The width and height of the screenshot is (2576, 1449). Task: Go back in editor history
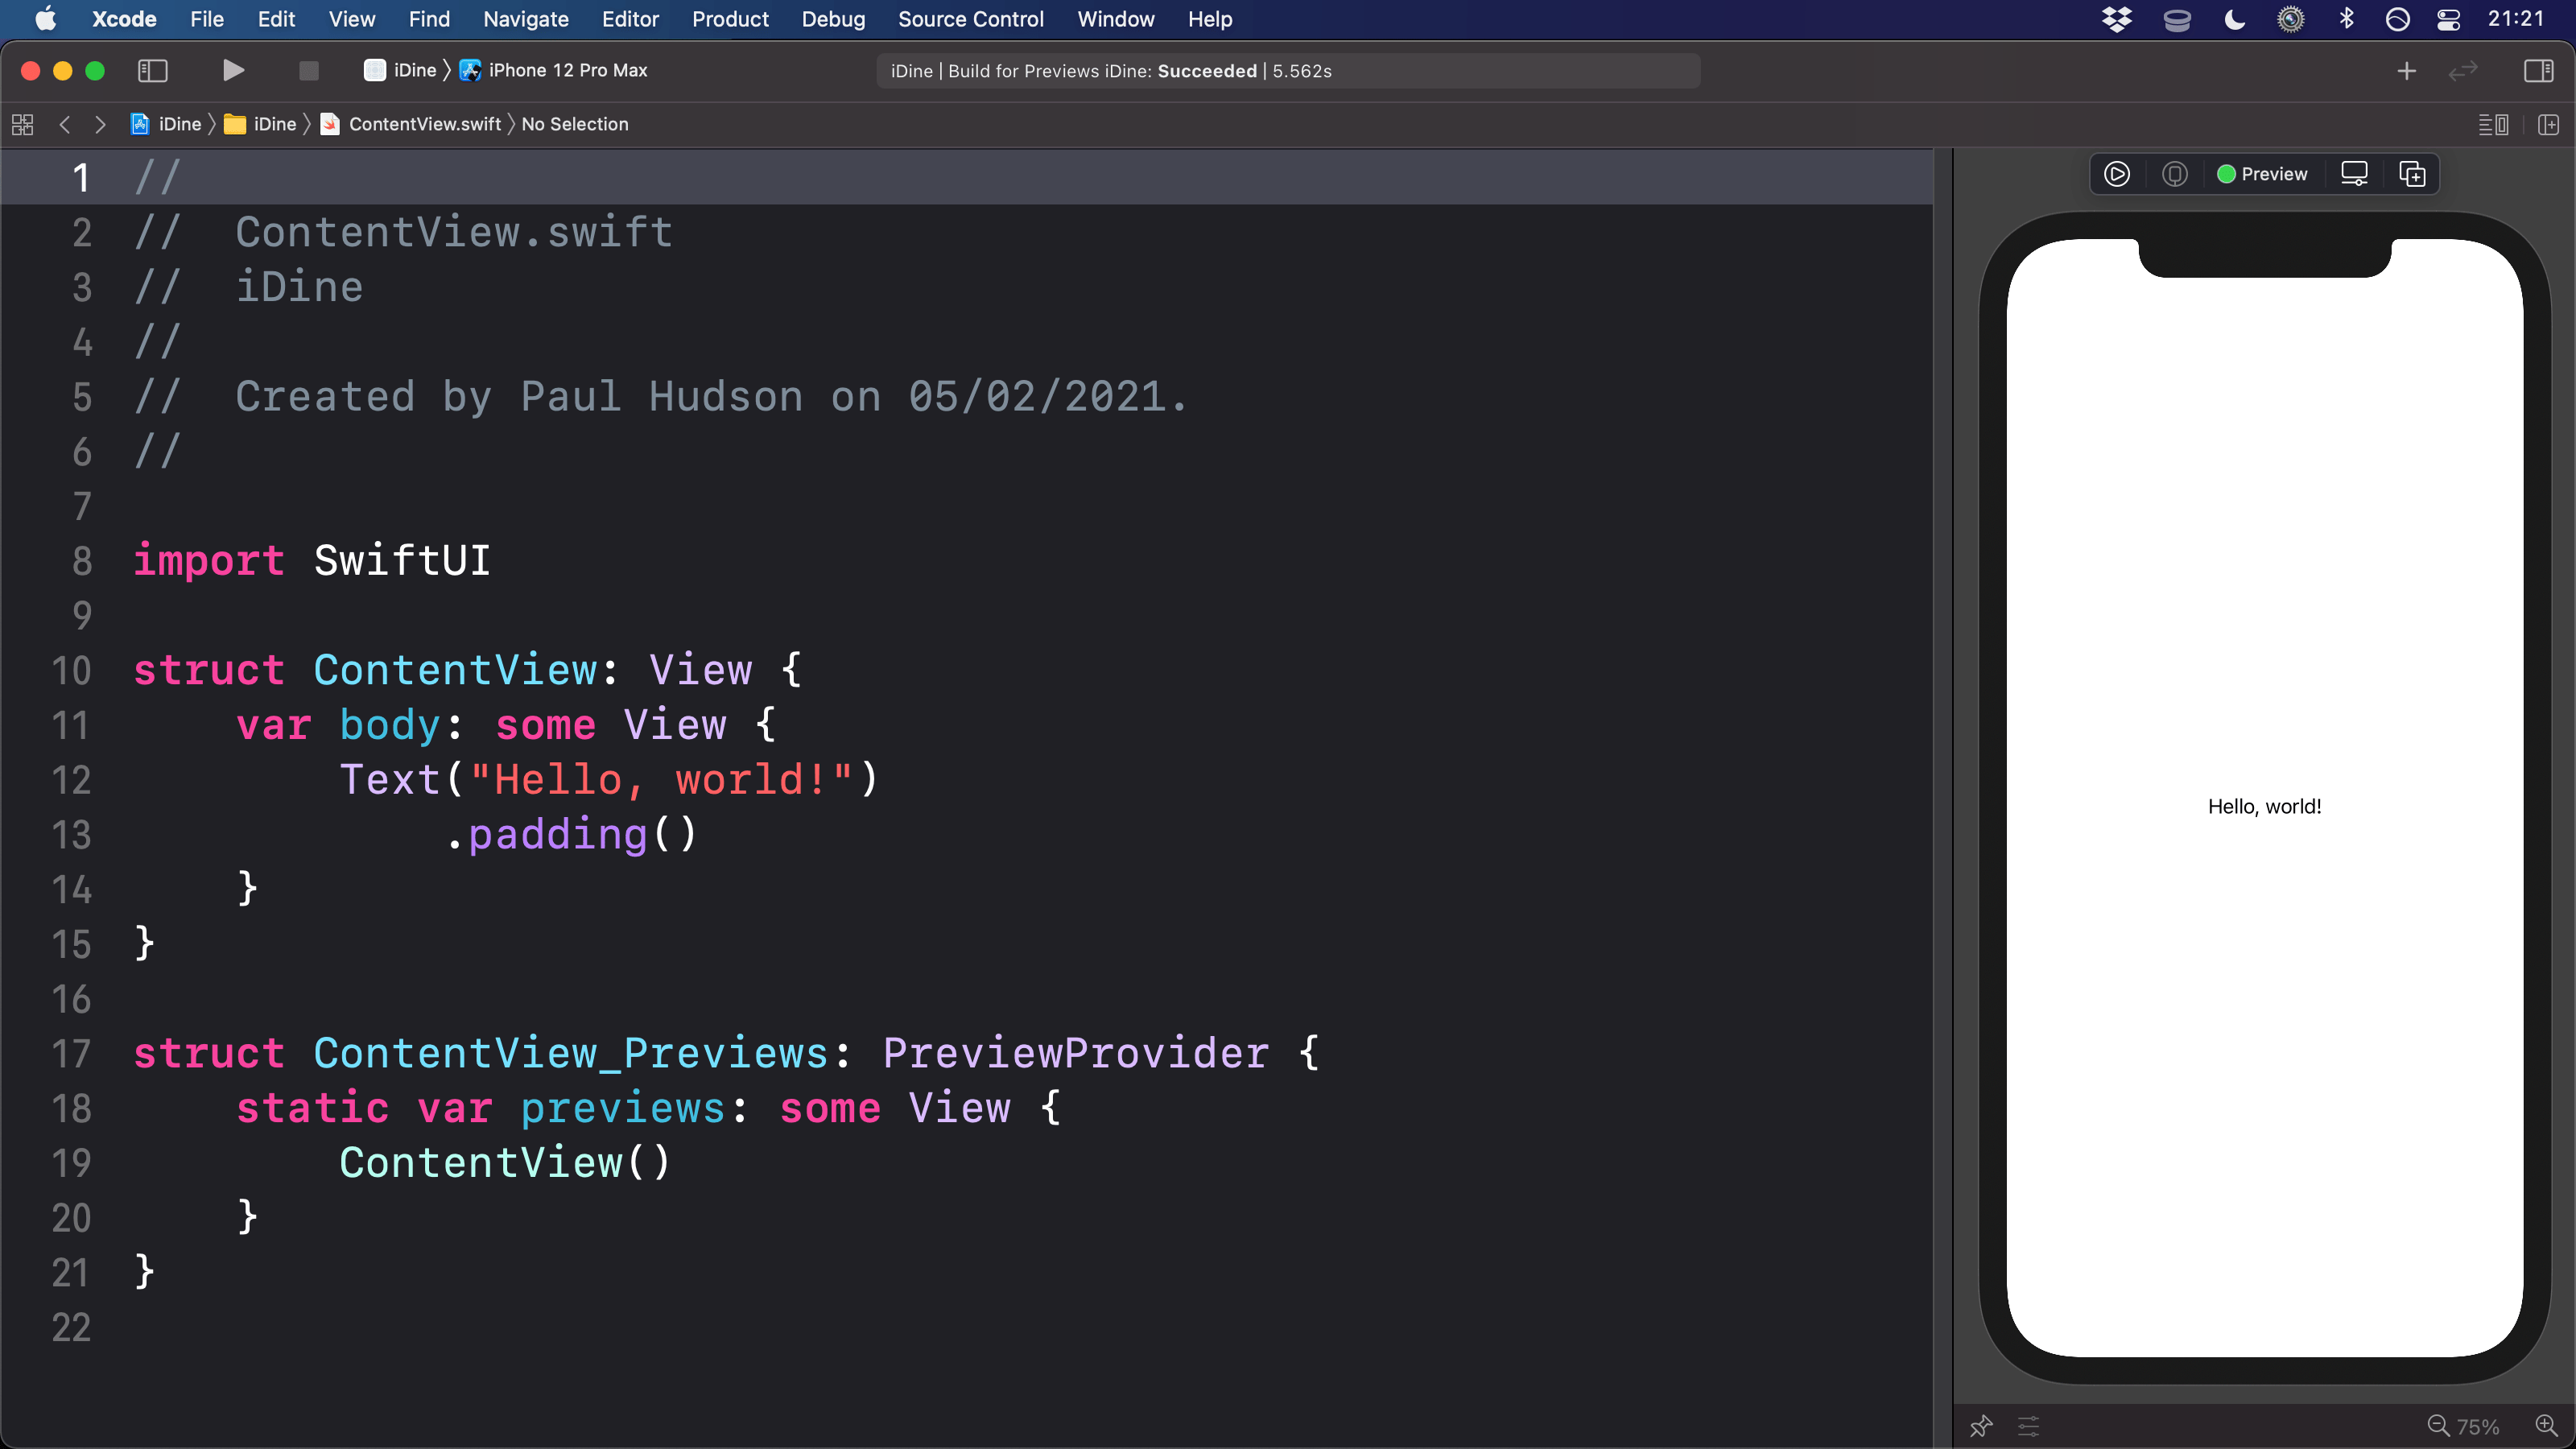click(65, 124)
